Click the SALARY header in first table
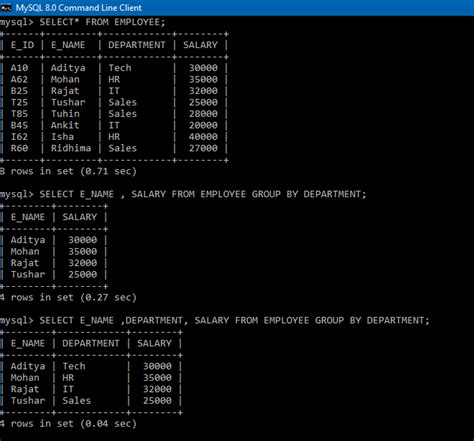 [200, 45]
